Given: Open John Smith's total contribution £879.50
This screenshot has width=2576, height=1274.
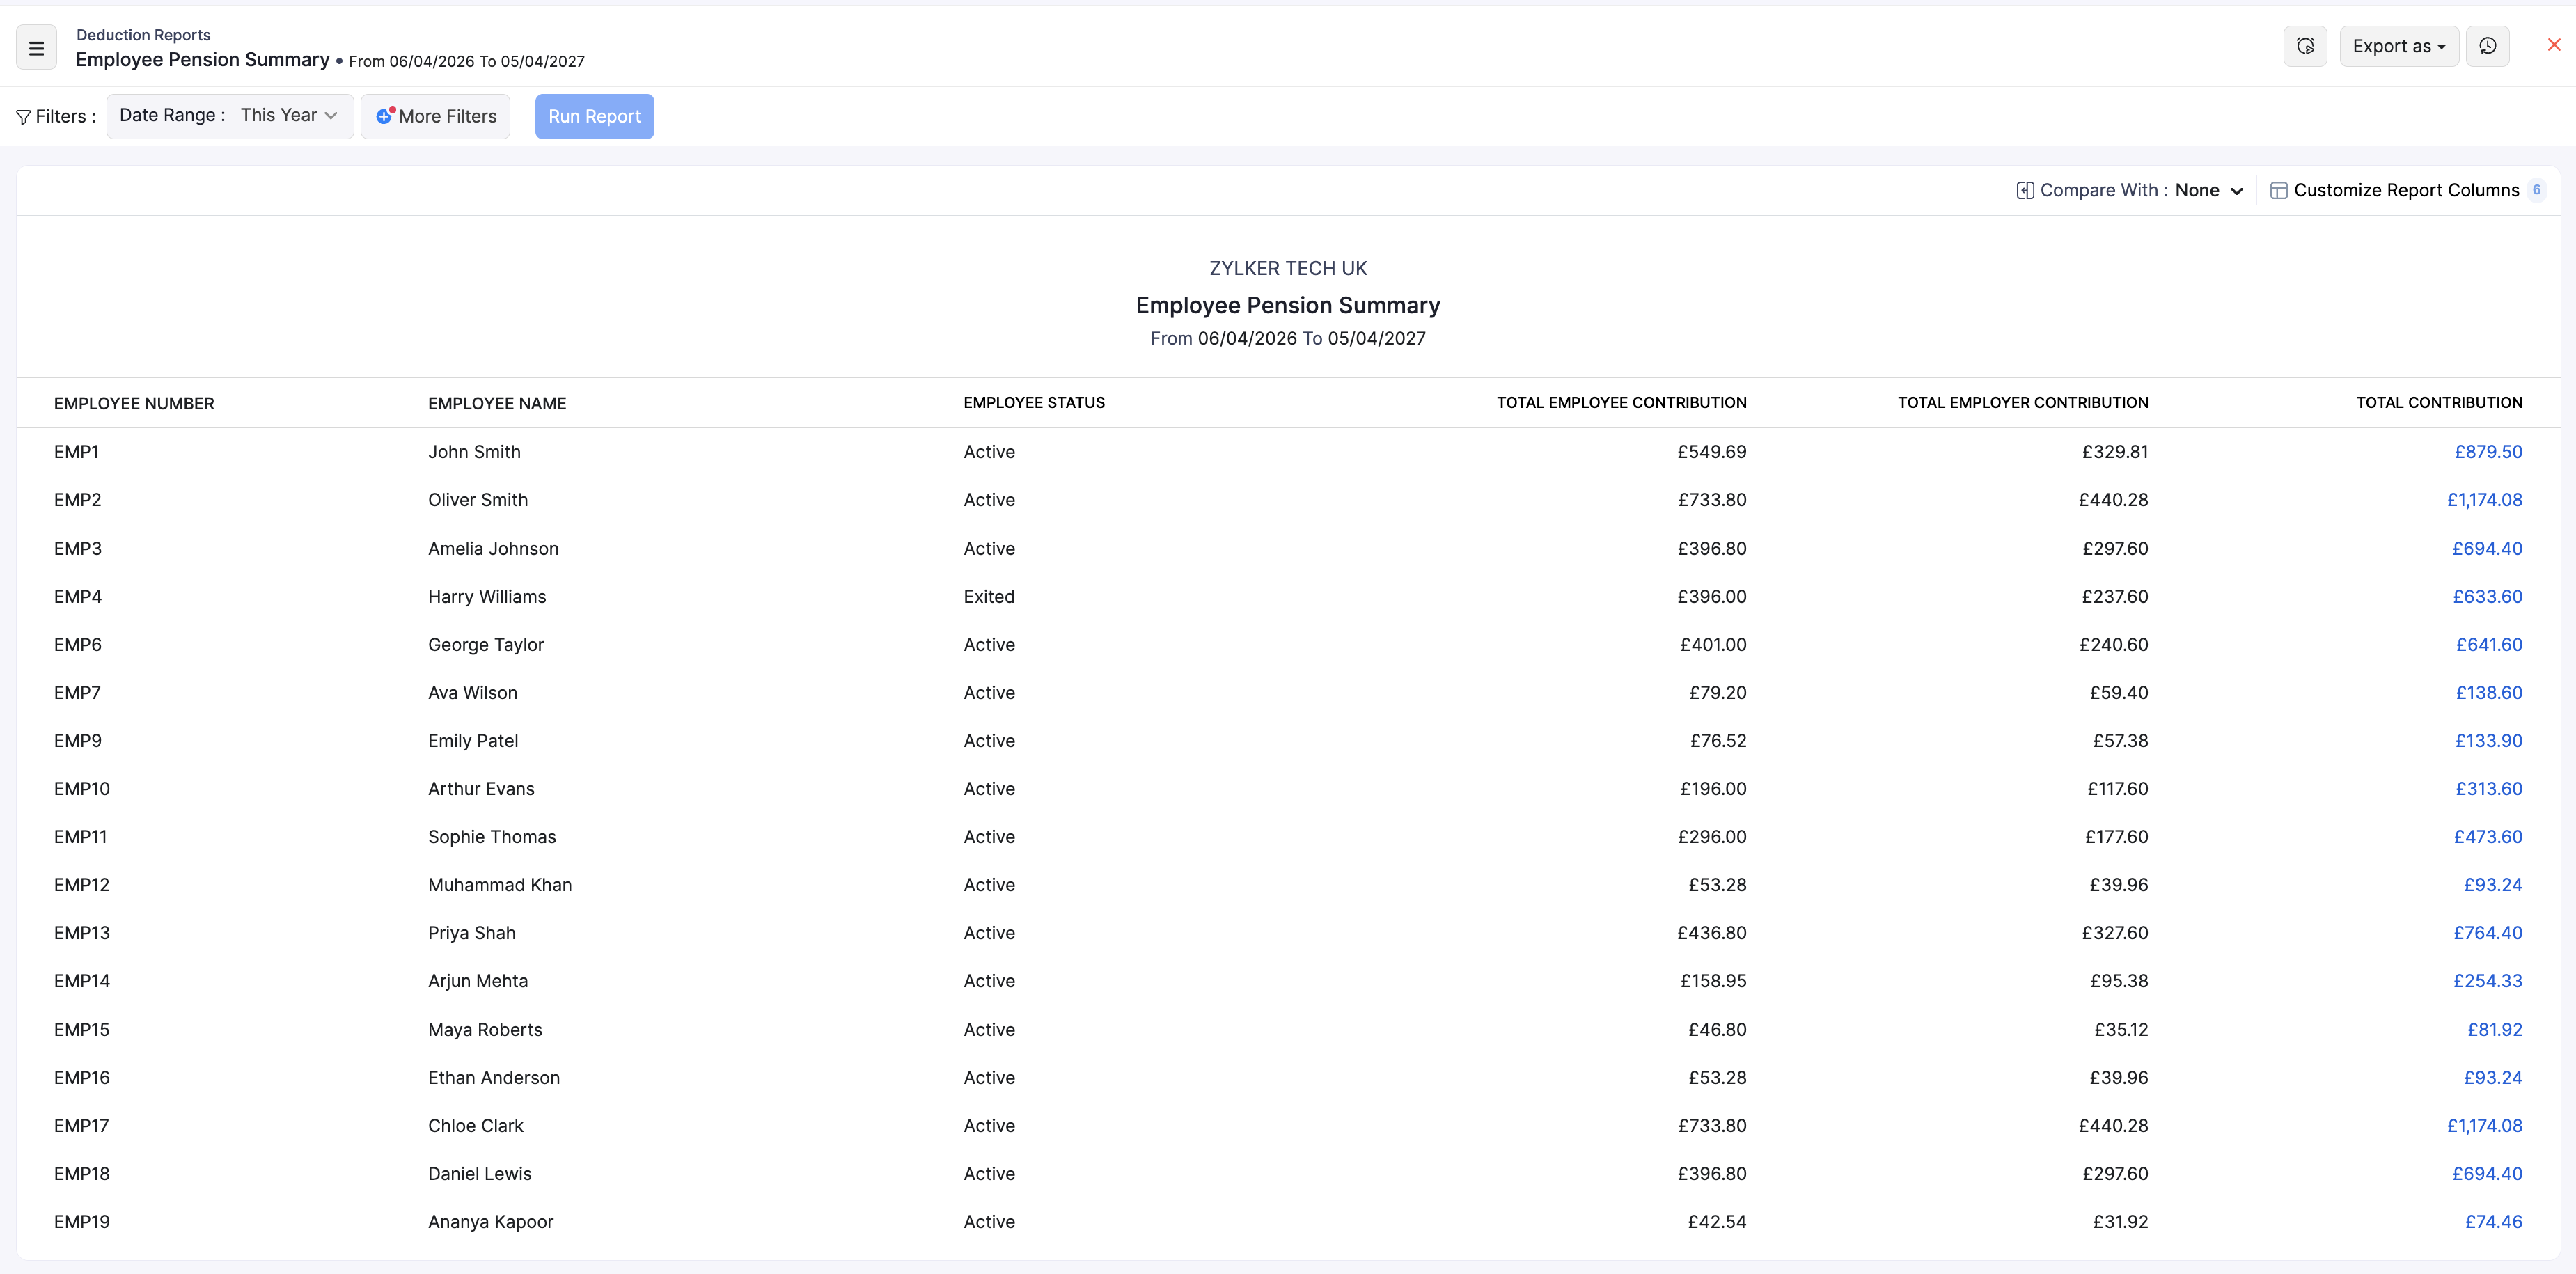Looking at the screenshot, I should click(2488, 452).
